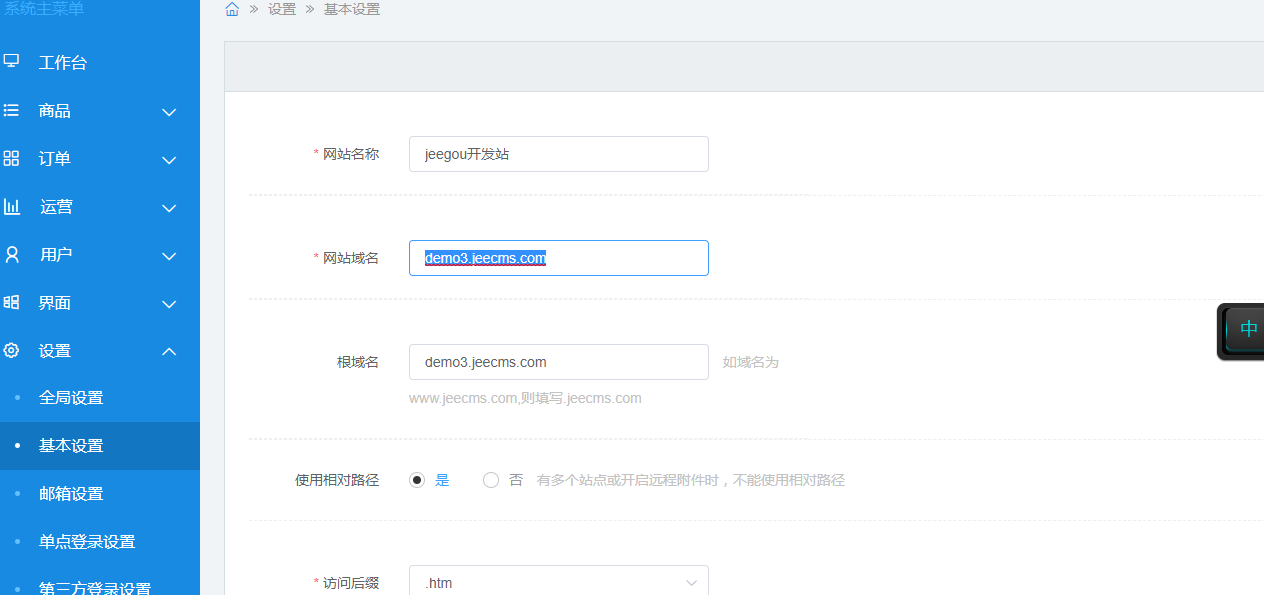The image size is (1264, 595).
Task: Expand the 用户 menu chevron
Action: [169, 256]
